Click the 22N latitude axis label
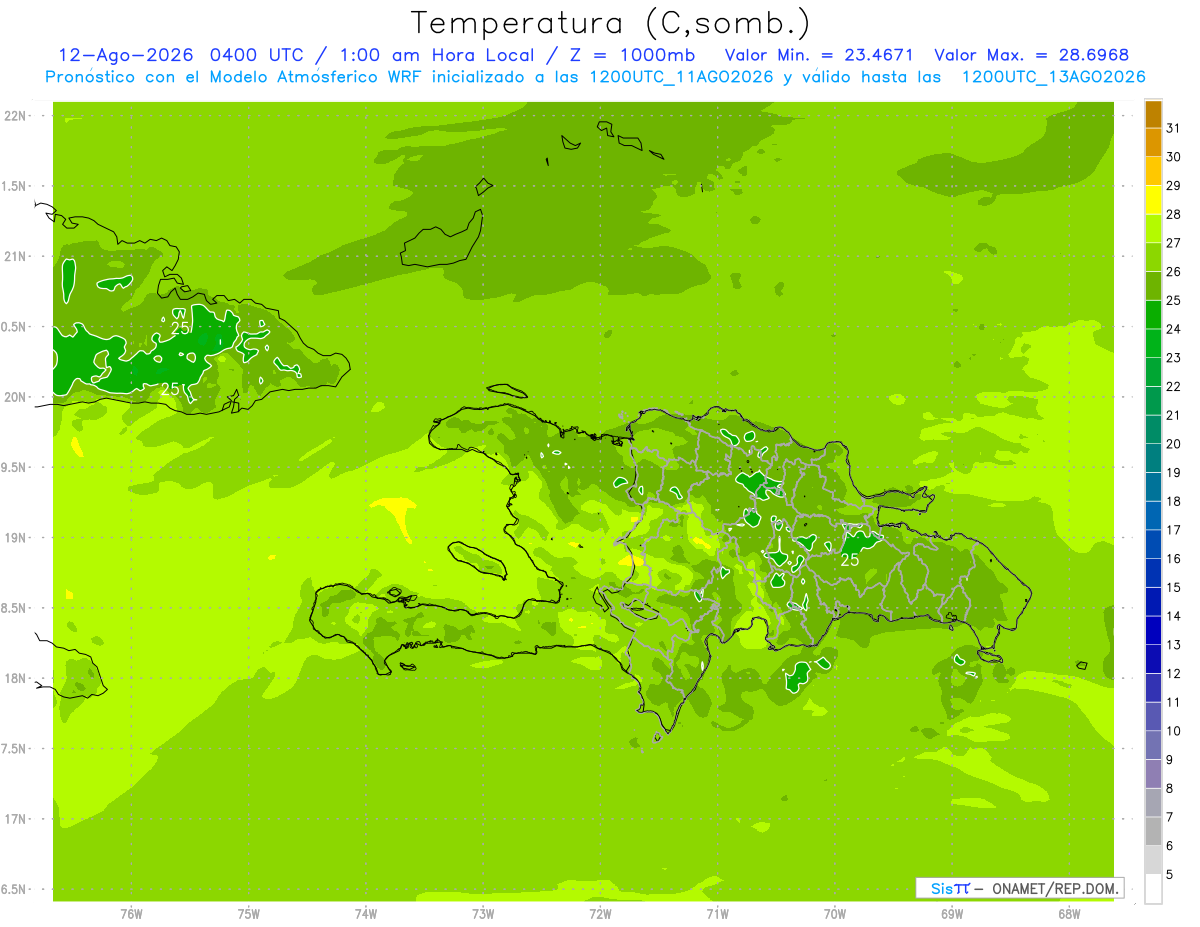This screenshot has height=927, width=1200. tap(14, 115)
